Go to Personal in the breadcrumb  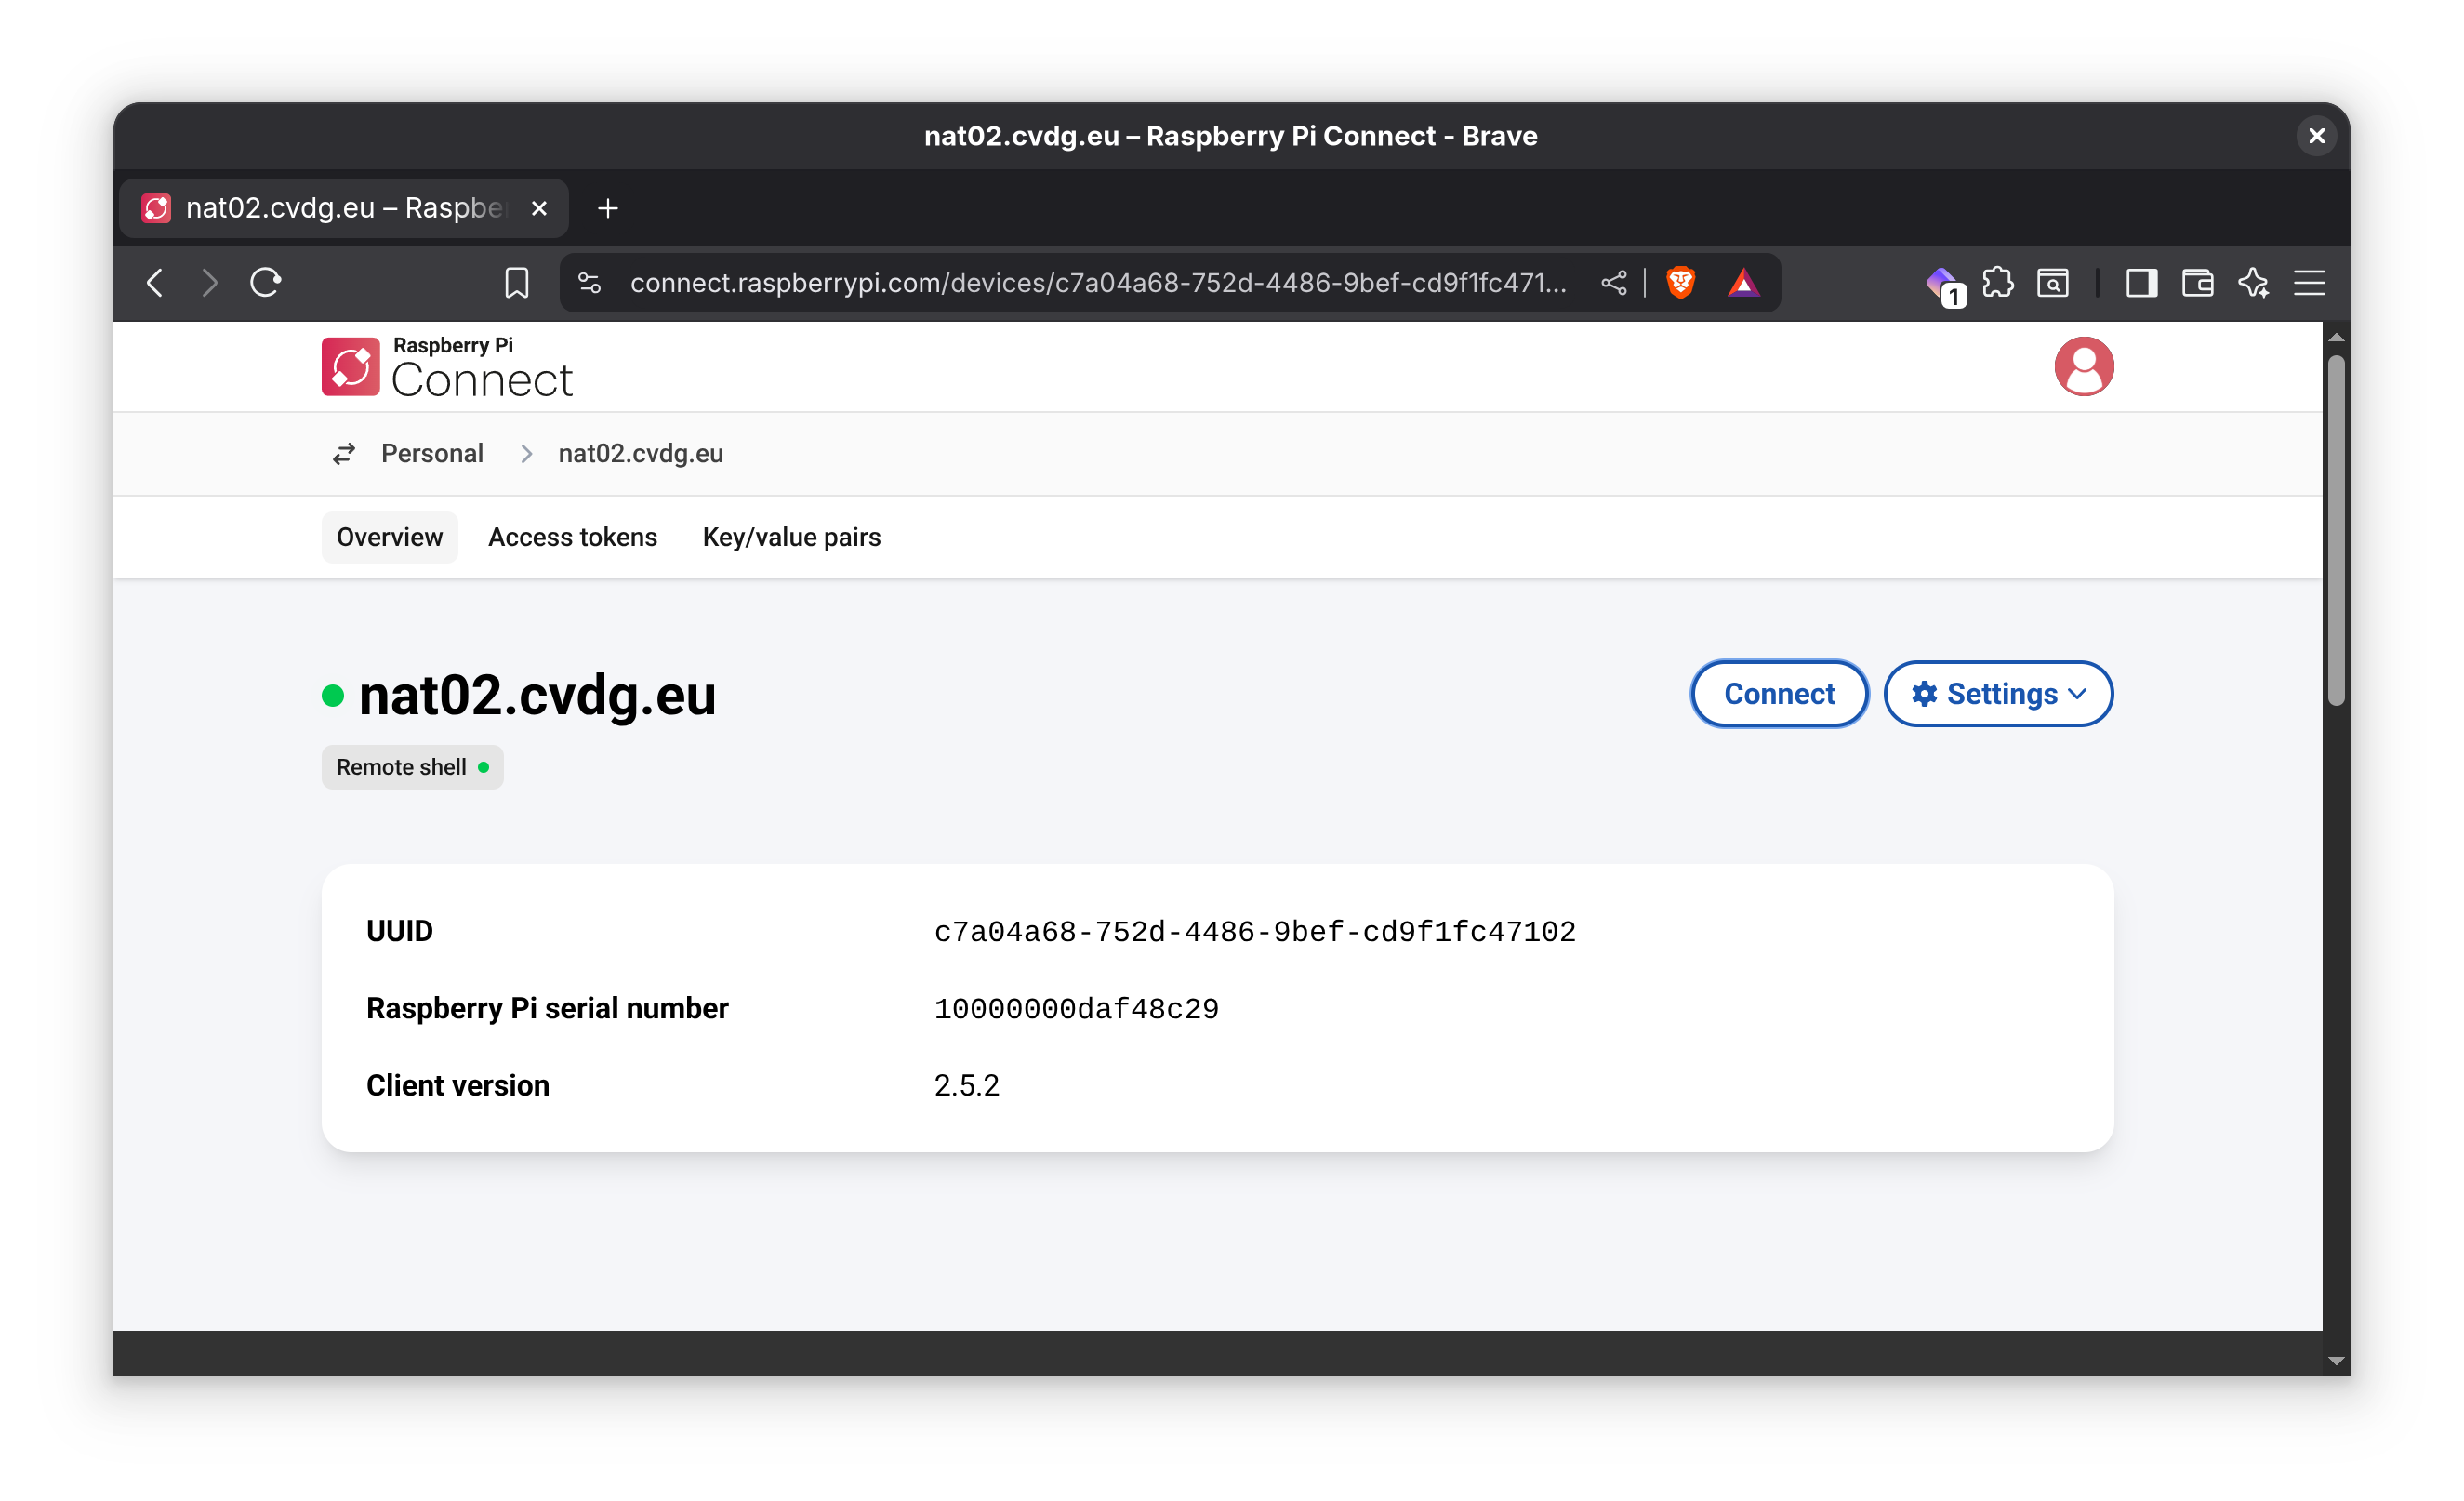(x=432, y=454)
